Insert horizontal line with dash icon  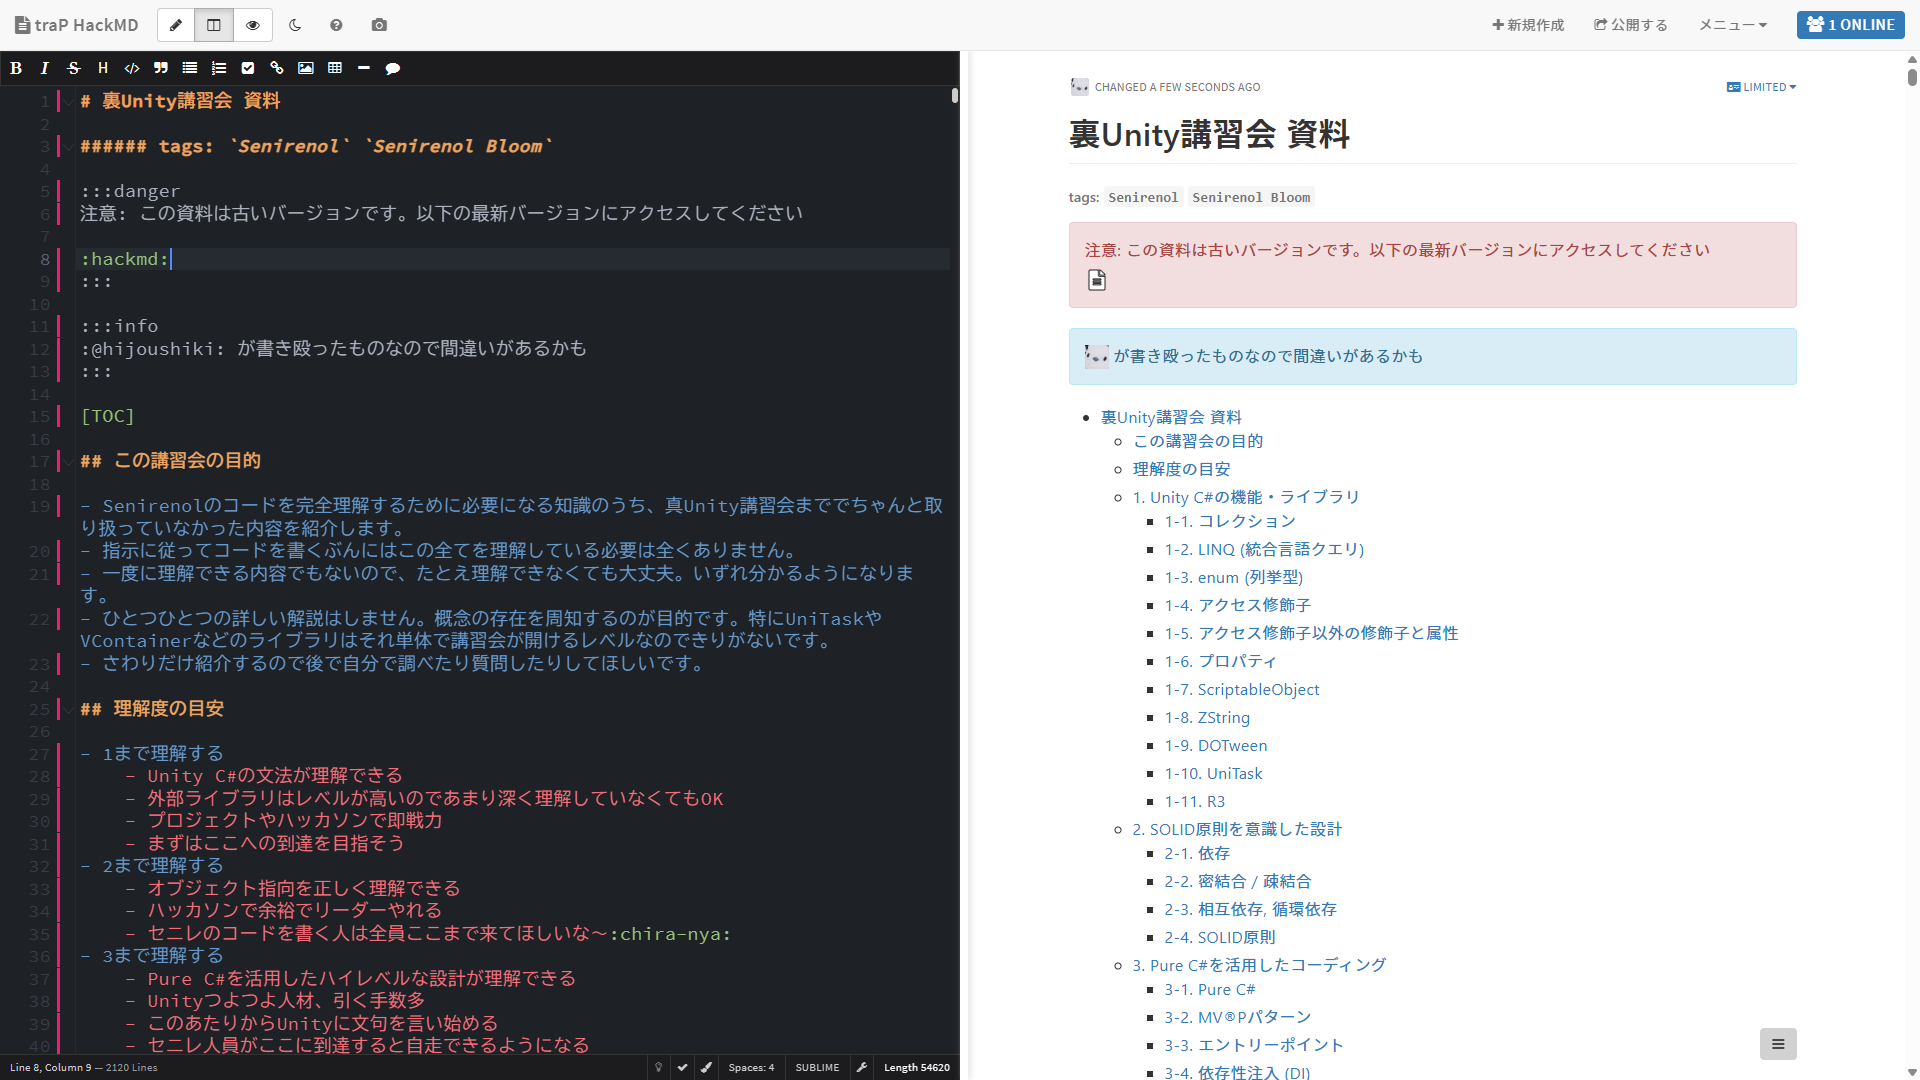pos(364,68)
